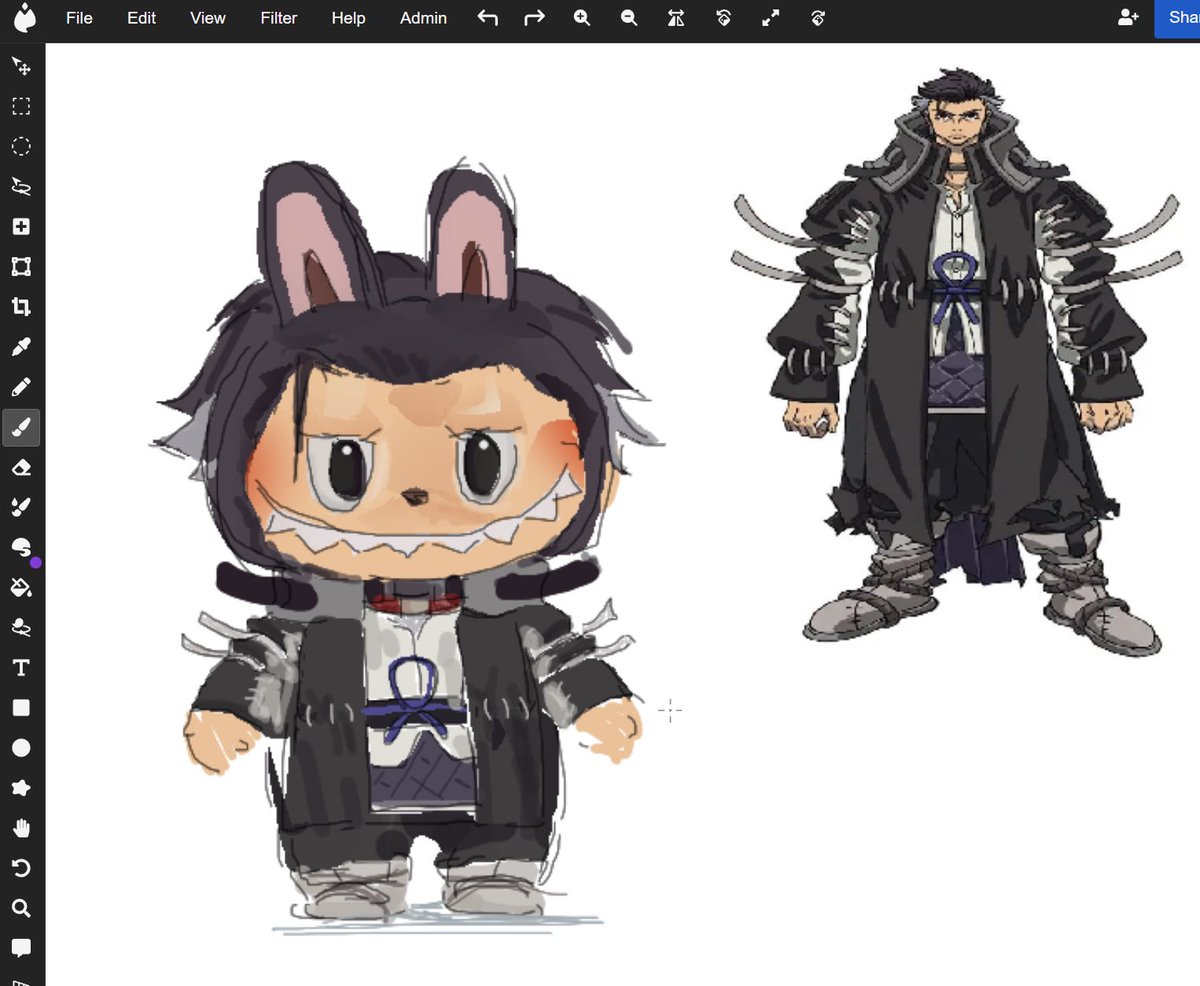Zoom in with the plus magnifier icon
This screenshot has height=986, width=1200.
[x=582, y=18]
